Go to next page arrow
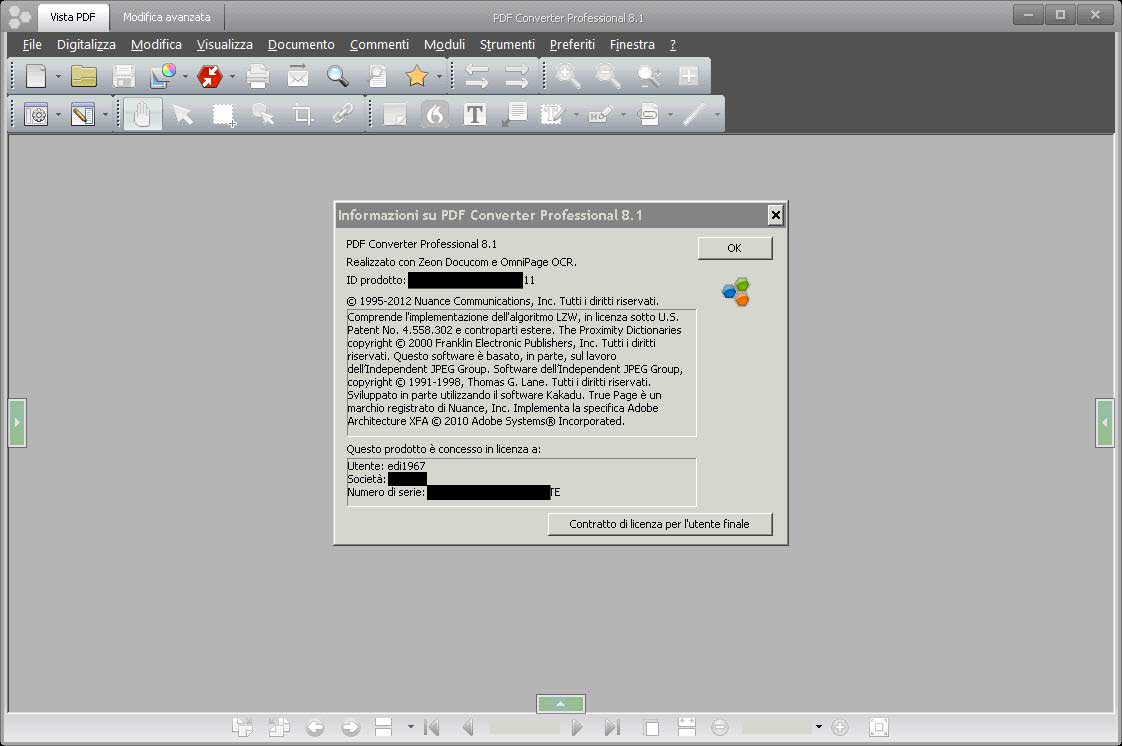Image resolution: width=1122 pixels, height=746 pixels. coord(576,727)
